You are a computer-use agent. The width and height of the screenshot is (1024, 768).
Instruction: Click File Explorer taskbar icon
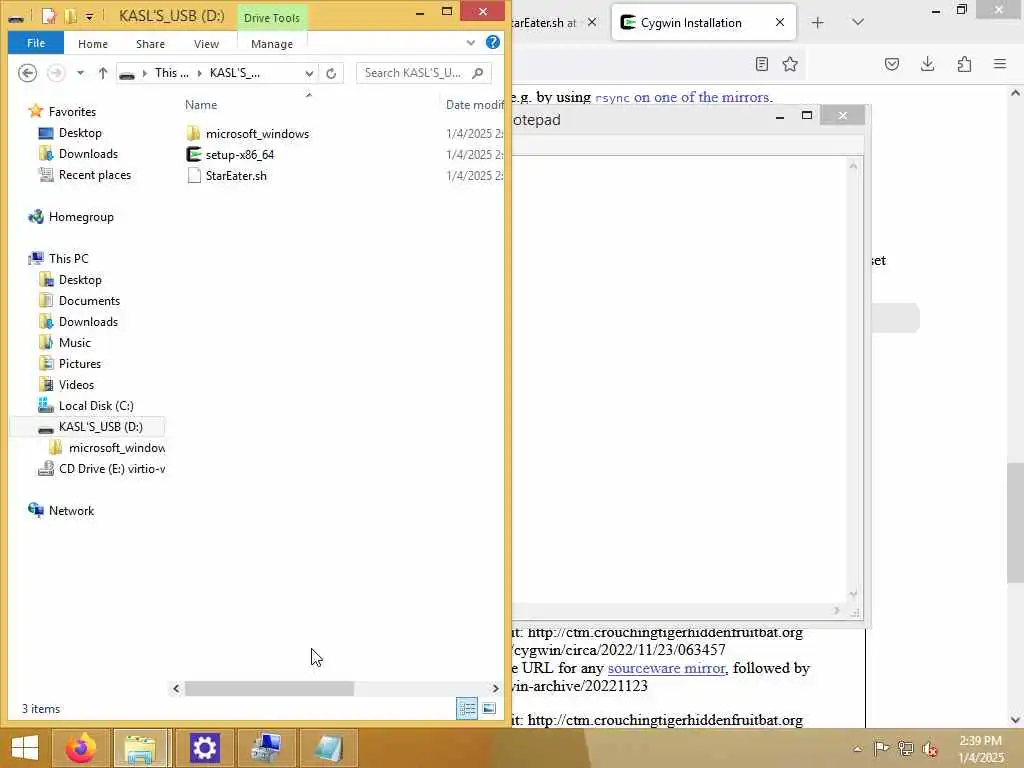[x=141, y=748]
